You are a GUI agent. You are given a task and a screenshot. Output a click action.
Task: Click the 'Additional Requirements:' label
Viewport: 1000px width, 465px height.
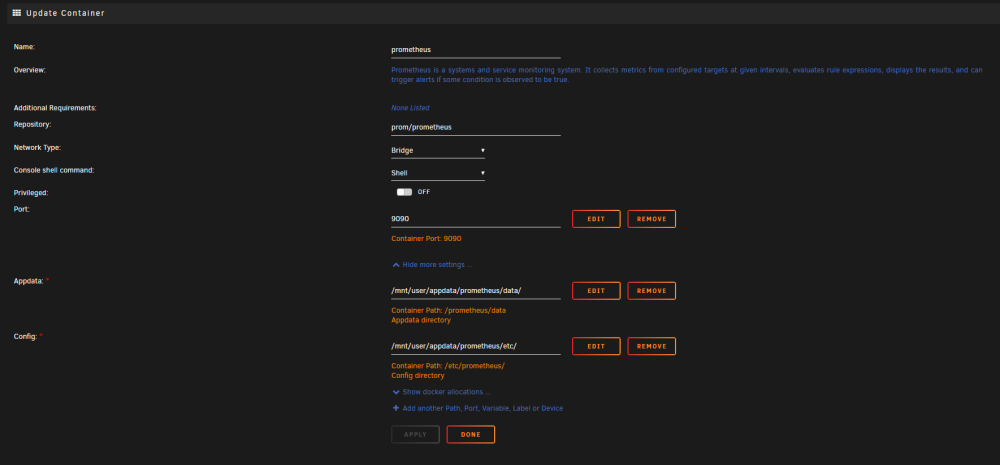(x=55, y=108)
